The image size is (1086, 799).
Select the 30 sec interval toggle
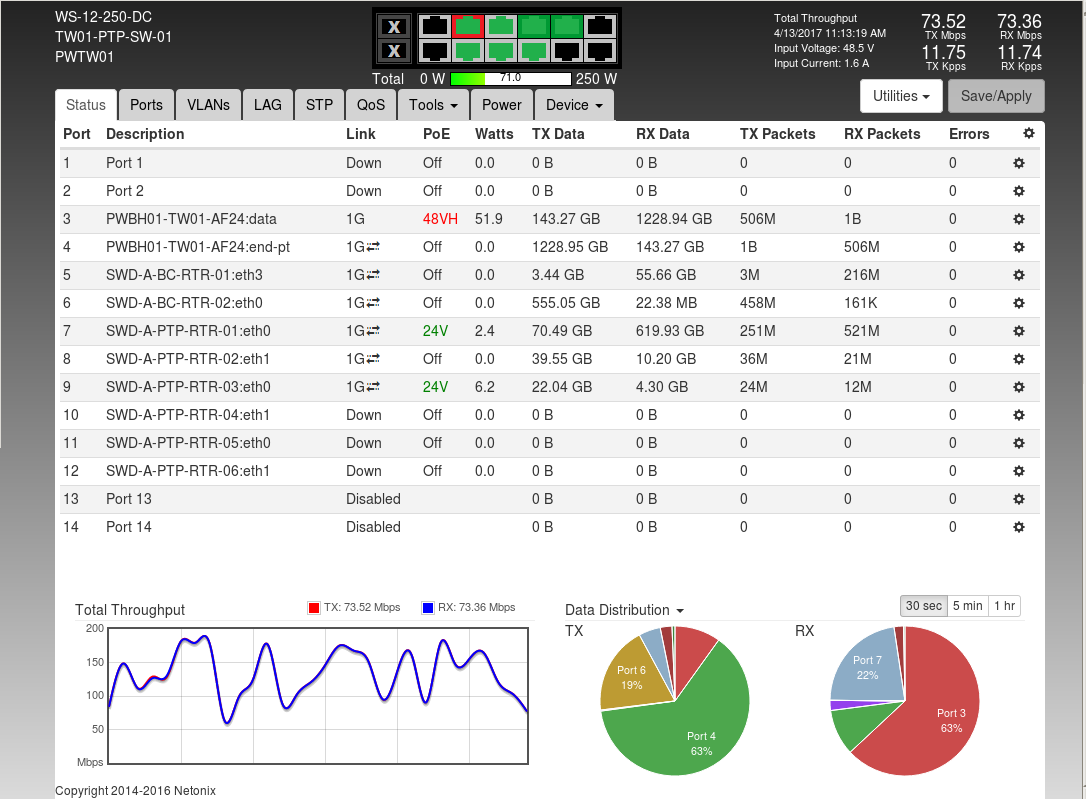click(923, 606)
